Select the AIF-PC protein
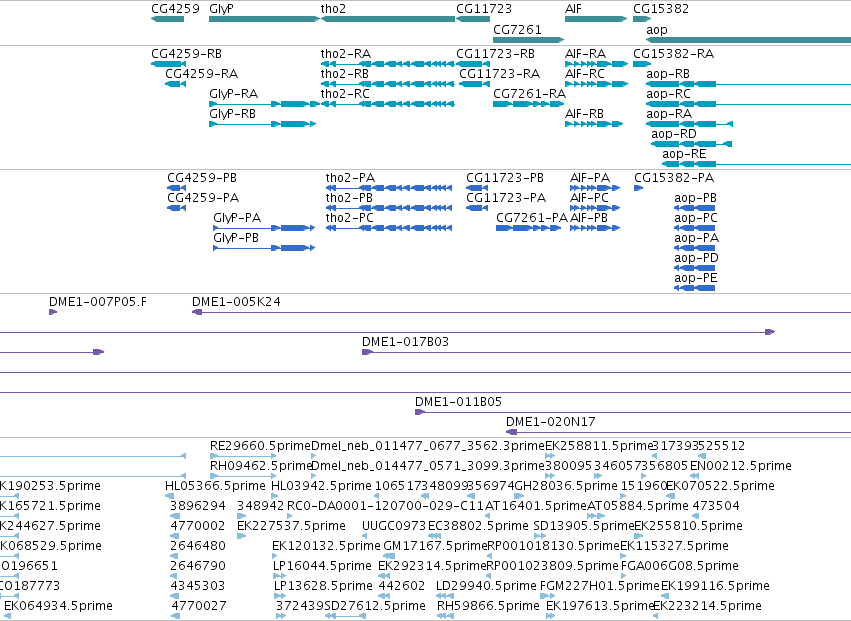Screen dimensions: 851x621 tap(589, 198)
